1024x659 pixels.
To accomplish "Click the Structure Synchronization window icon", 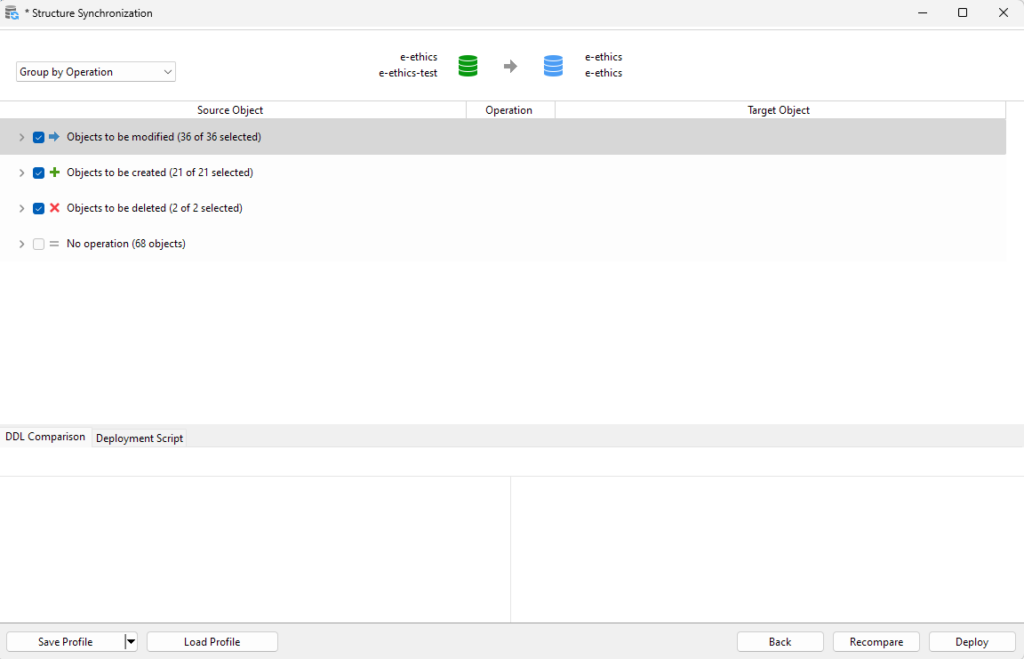I will coord(12,13).
